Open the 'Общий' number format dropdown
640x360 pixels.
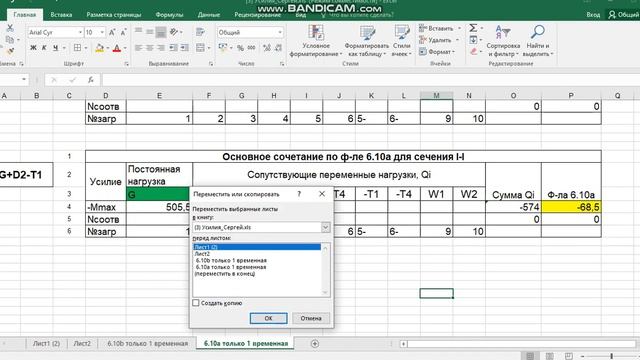280,32
